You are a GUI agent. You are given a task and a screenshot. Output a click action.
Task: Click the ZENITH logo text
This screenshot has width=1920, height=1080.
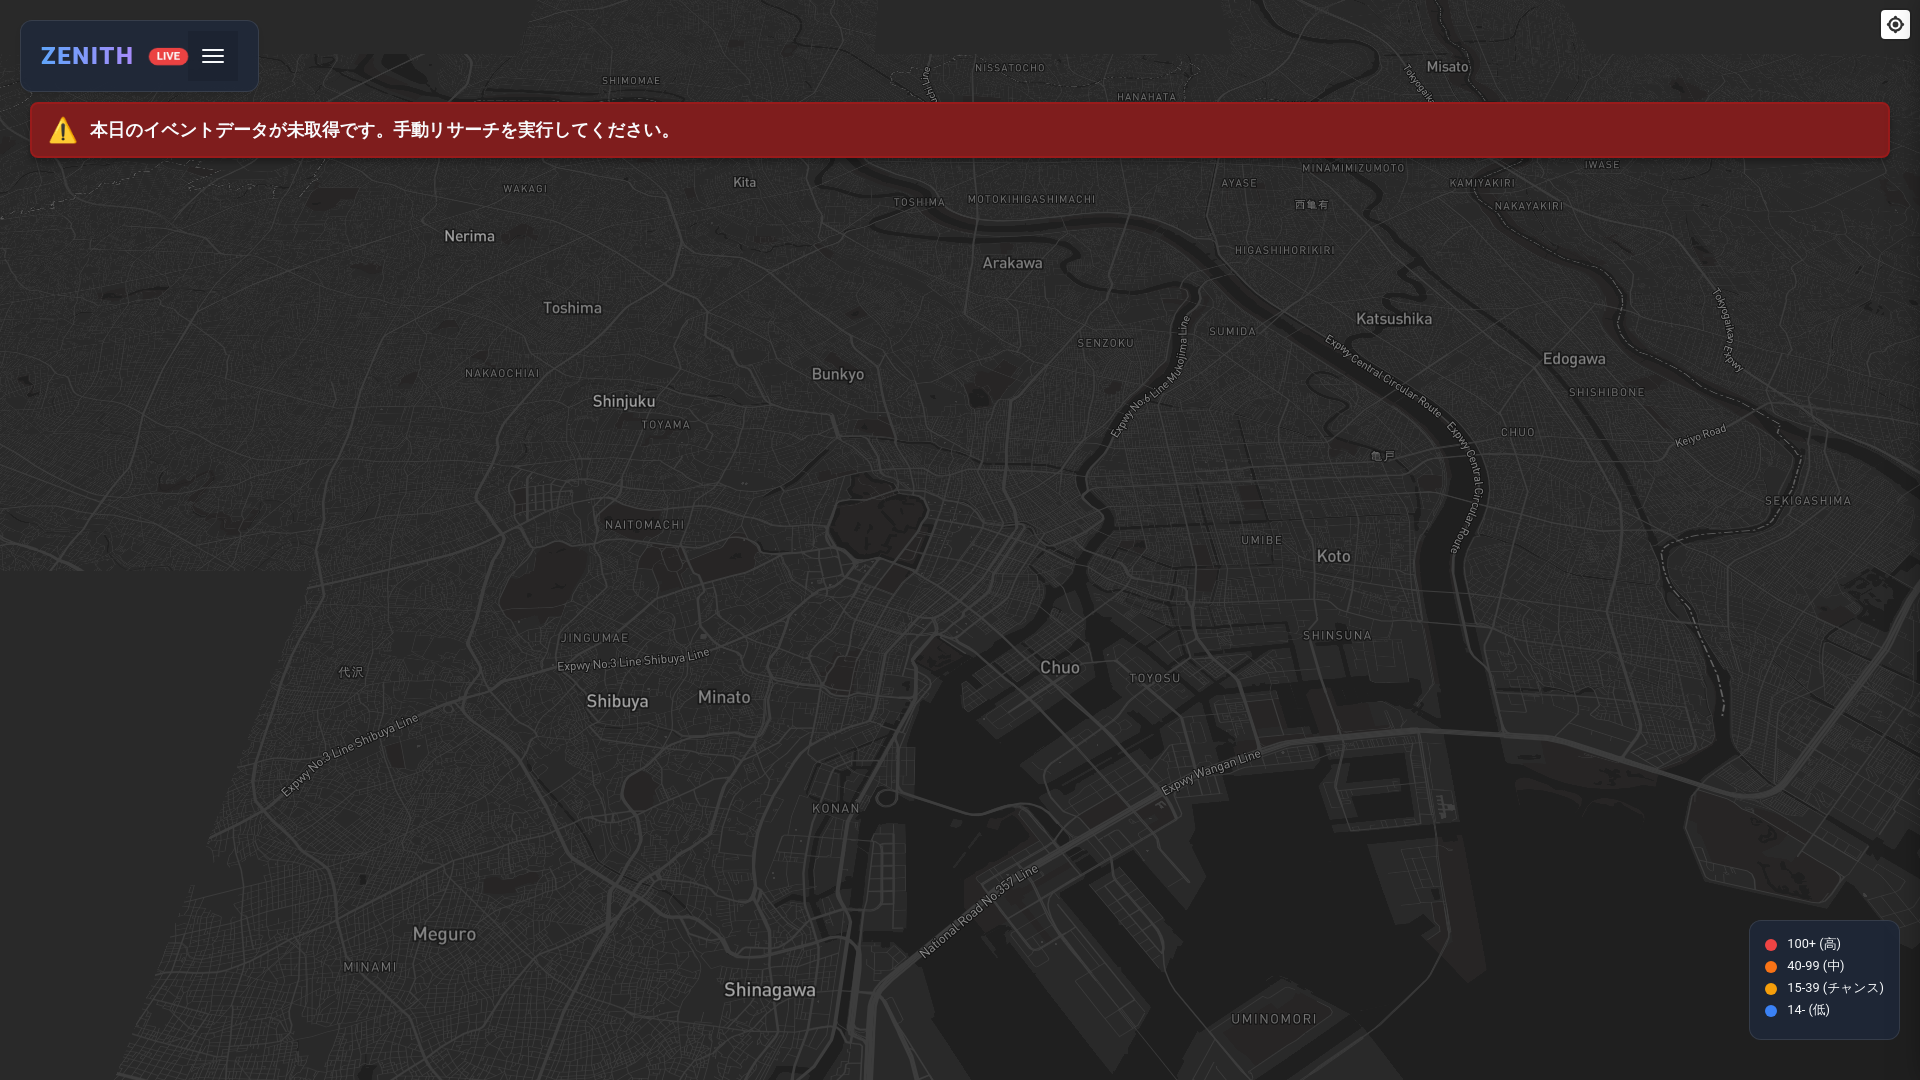(87, 56)
